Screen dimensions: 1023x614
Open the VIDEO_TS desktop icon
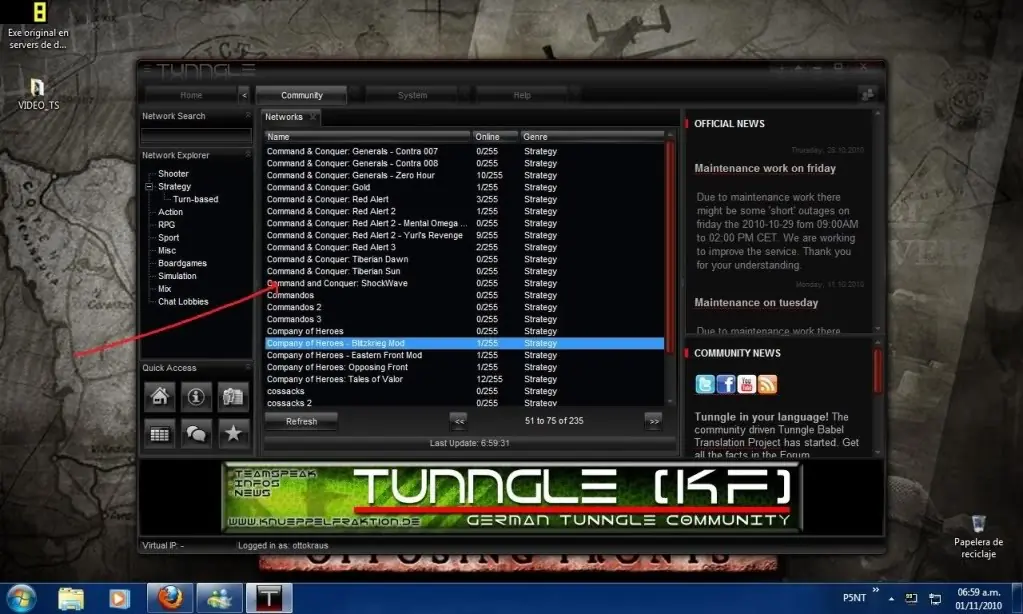click(38, 95)
